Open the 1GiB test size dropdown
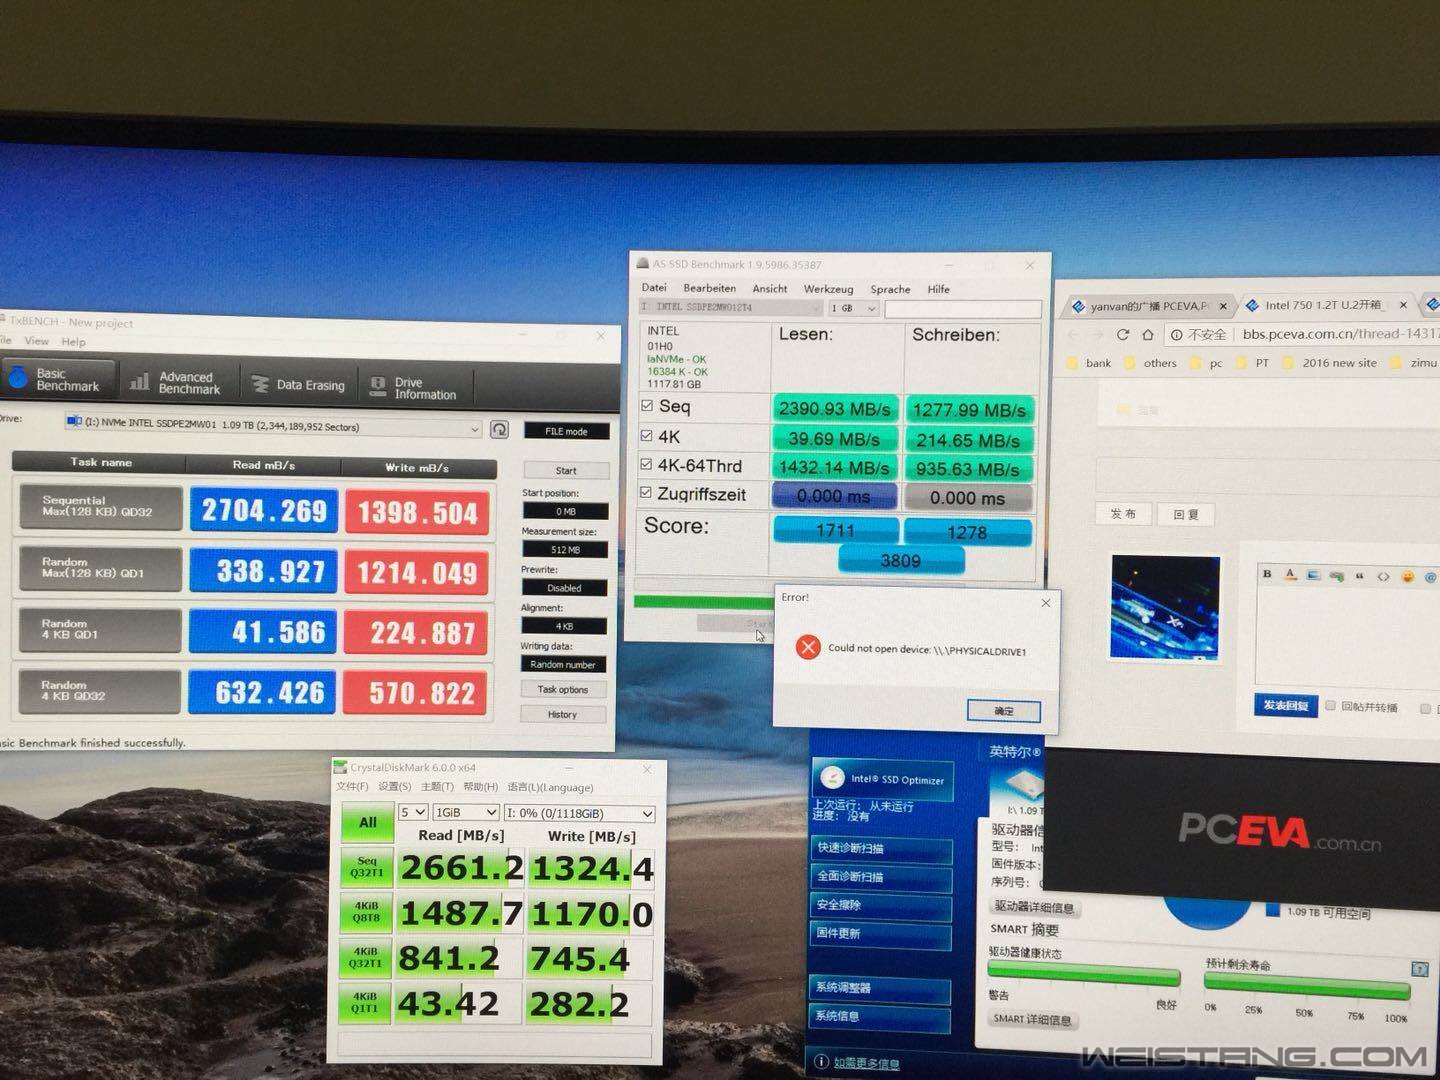The height and width of the screenshot is (1080, 1440). (465, 813)
